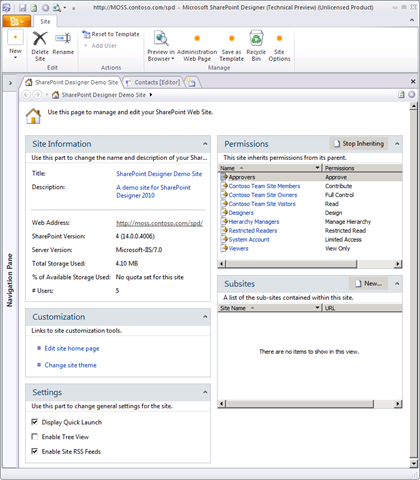The height and width of the screenshot is (480, 420).
Task: Click the Hierarchy Managers group
Action: coord(254,222)
